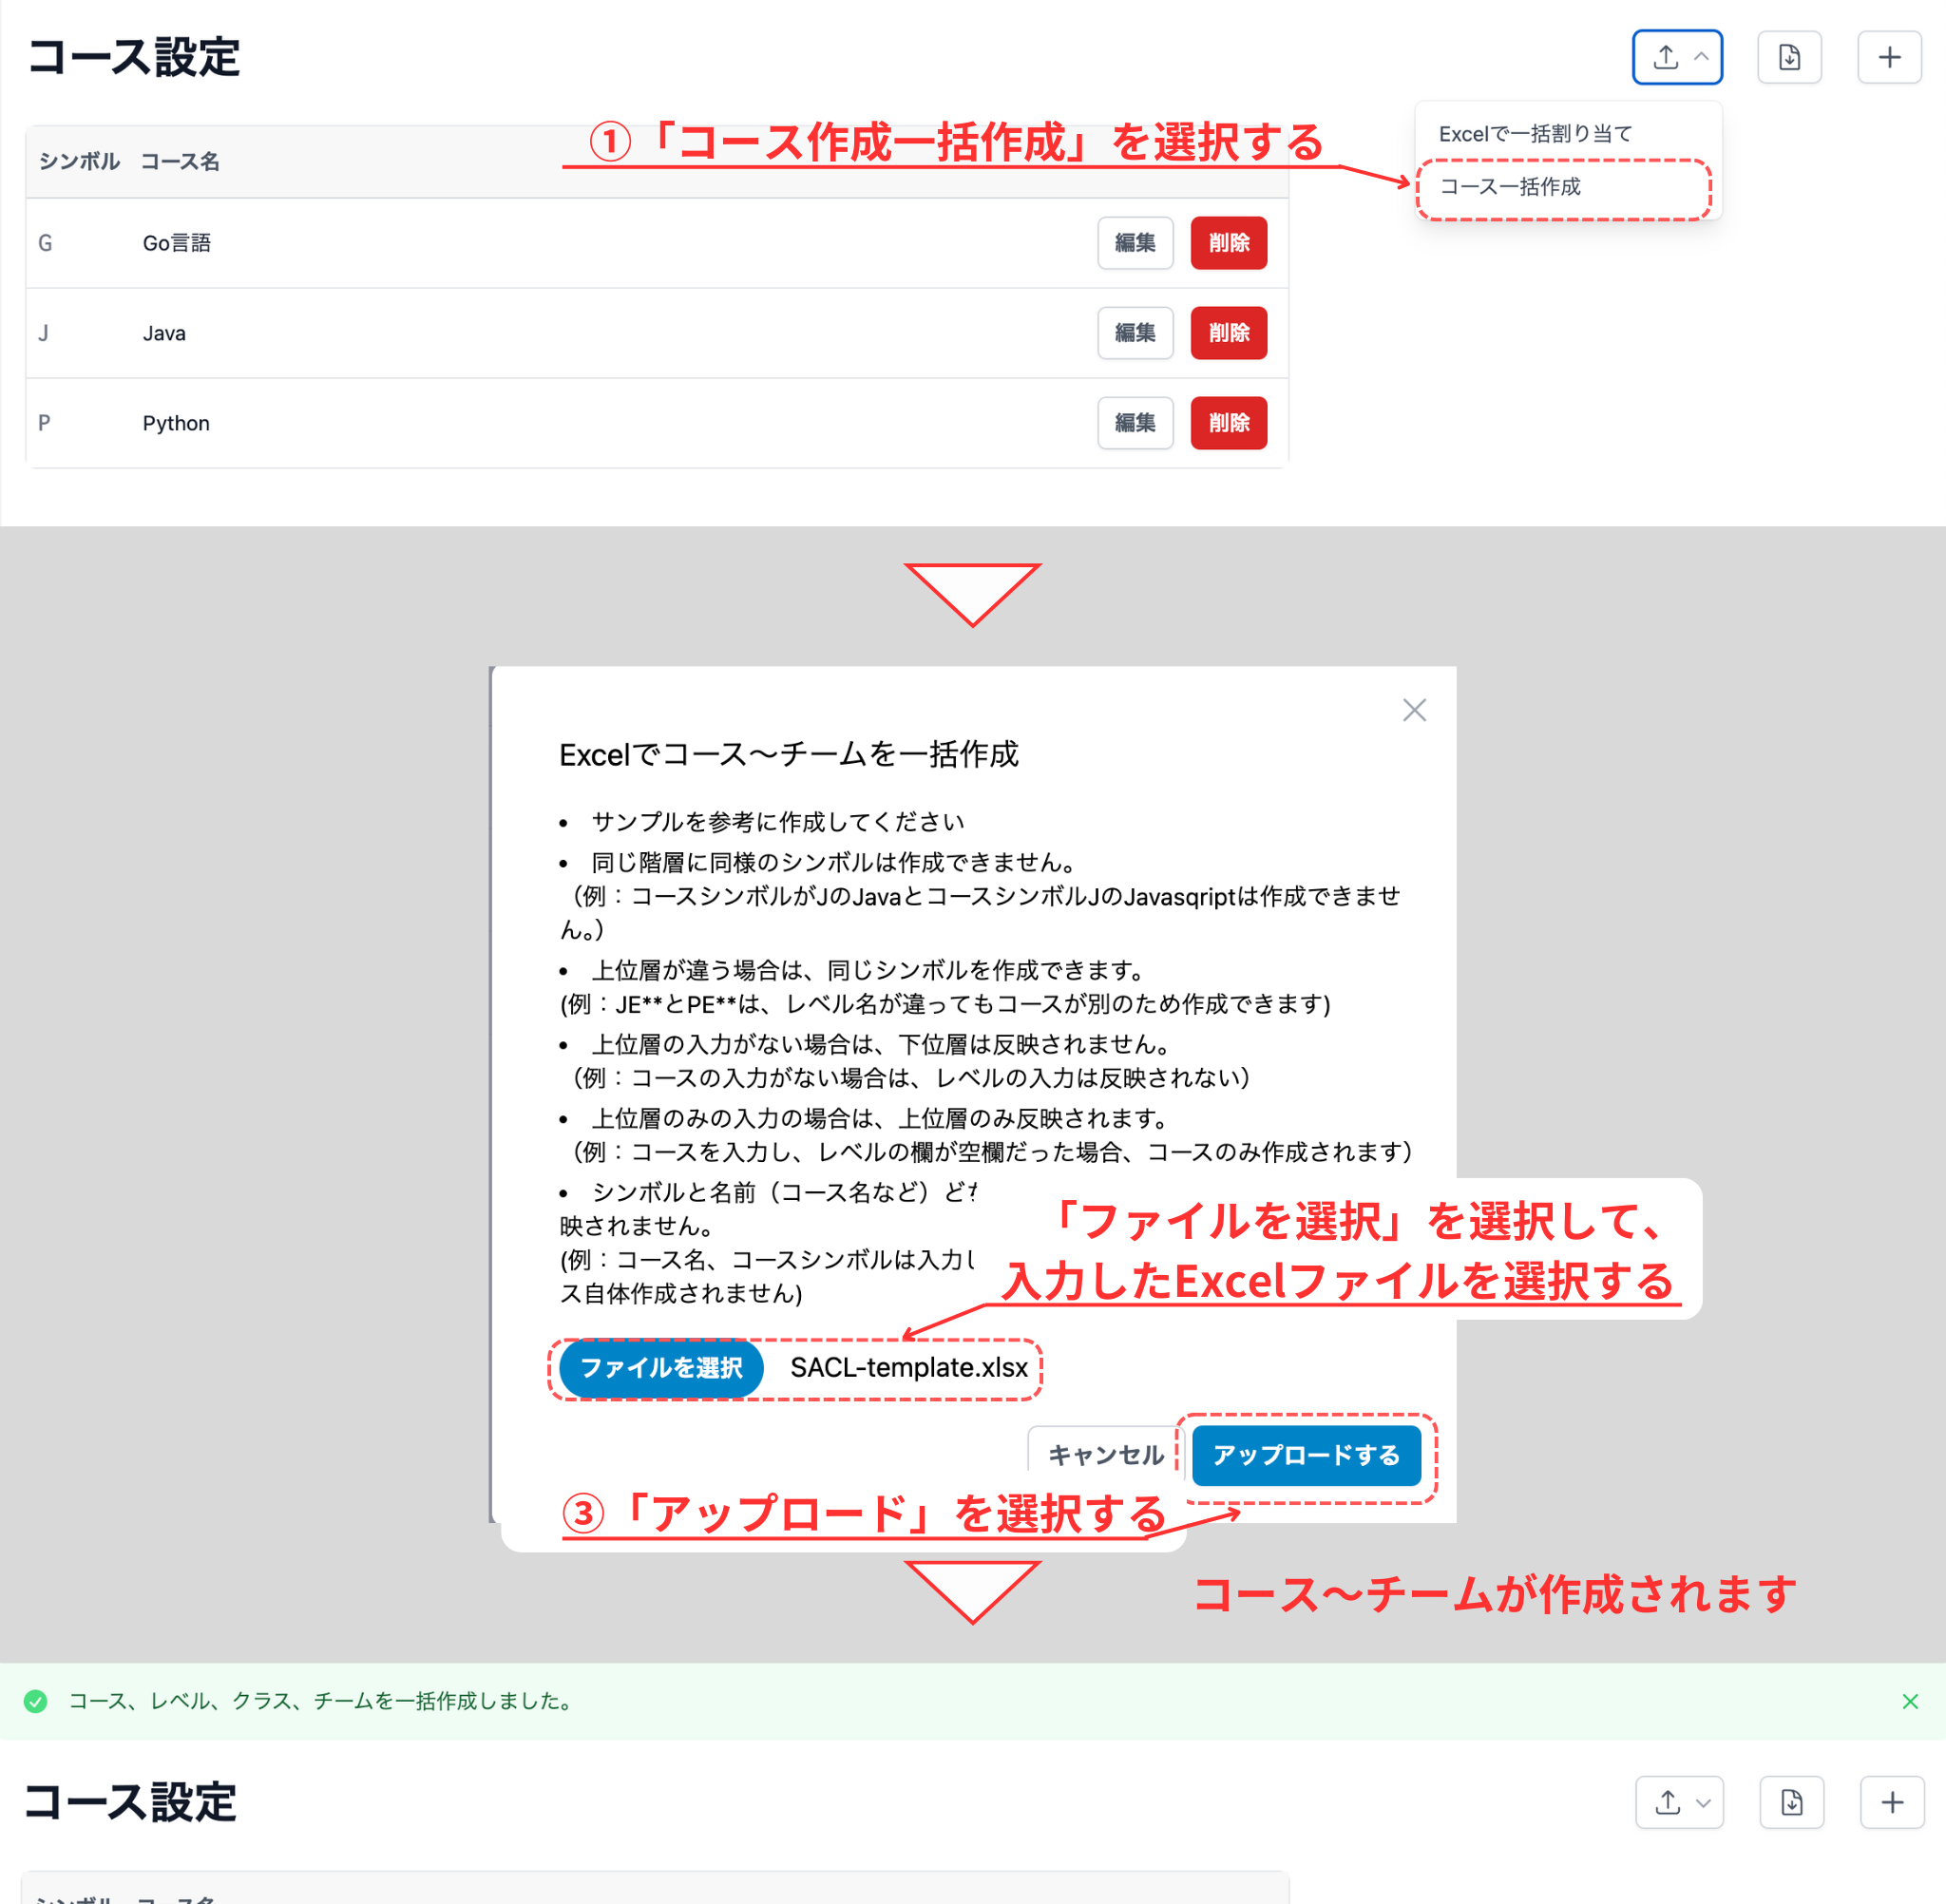Click the plus icon to add a course
The width and height of the screenshot is (1946, 1904).
tap(1890, 57)
